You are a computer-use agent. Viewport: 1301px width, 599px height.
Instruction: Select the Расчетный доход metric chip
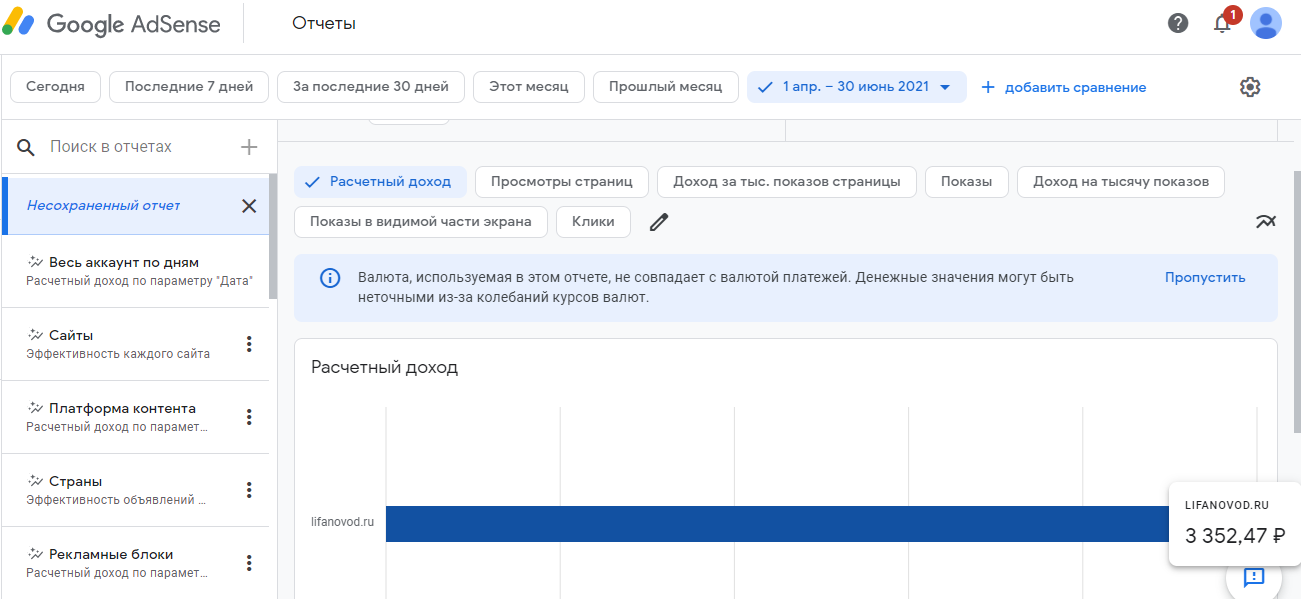[x=380, y=182]
